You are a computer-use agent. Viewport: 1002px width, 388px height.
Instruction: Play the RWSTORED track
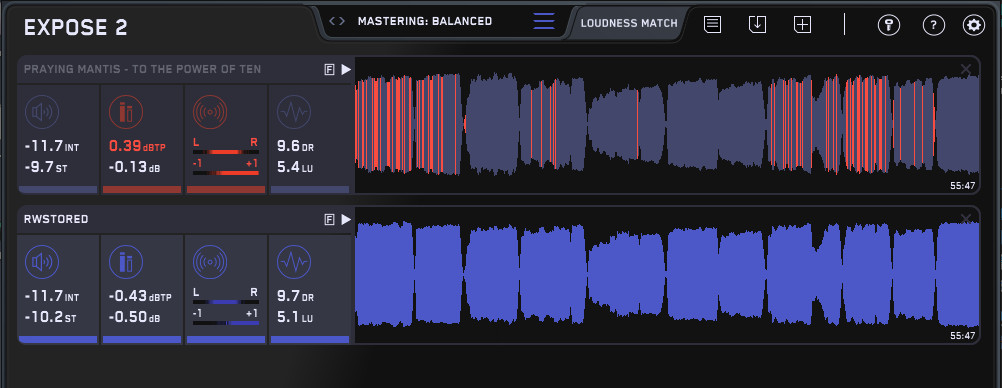point(346,220)
